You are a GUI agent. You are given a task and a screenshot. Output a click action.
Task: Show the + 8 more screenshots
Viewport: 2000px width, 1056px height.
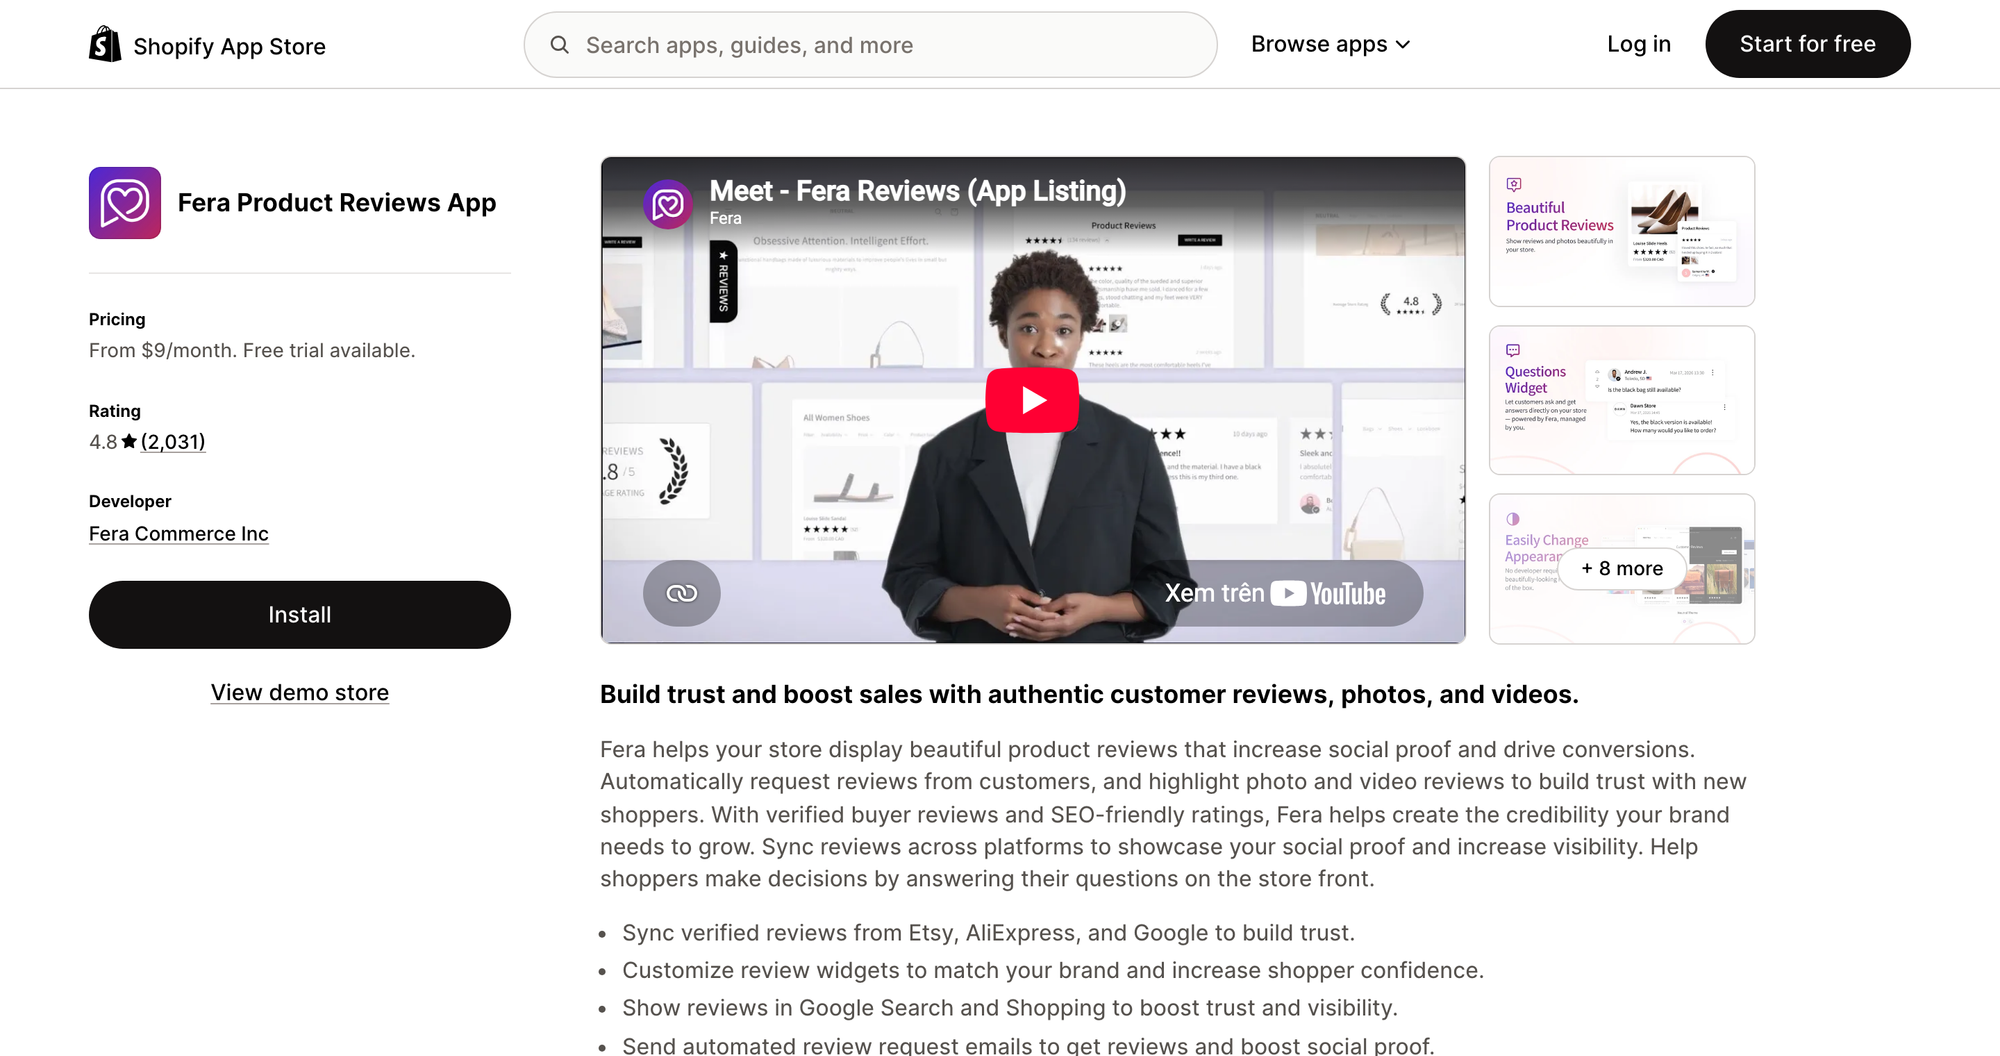tap(1622, 568)
